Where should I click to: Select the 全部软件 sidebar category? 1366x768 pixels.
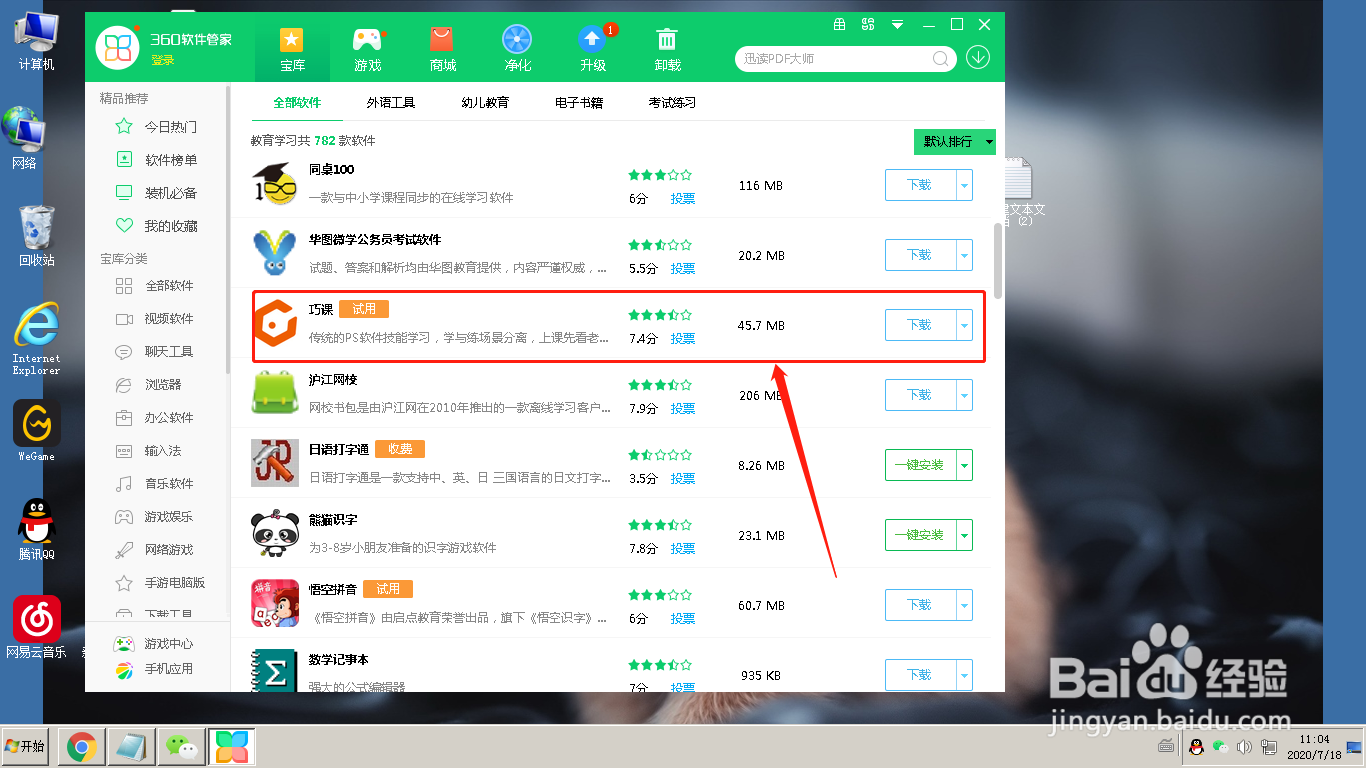(x=157, y=285)
